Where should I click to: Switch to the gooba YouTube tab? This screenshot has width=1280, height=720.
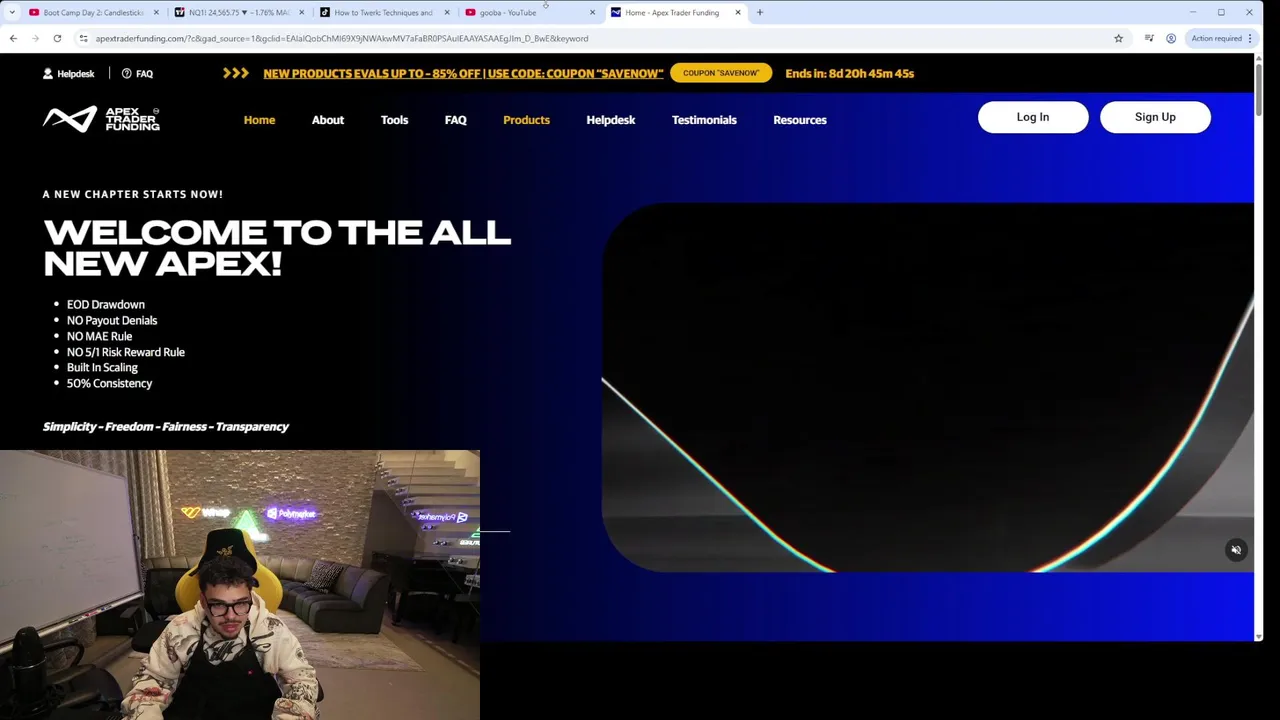coord(528,12)
